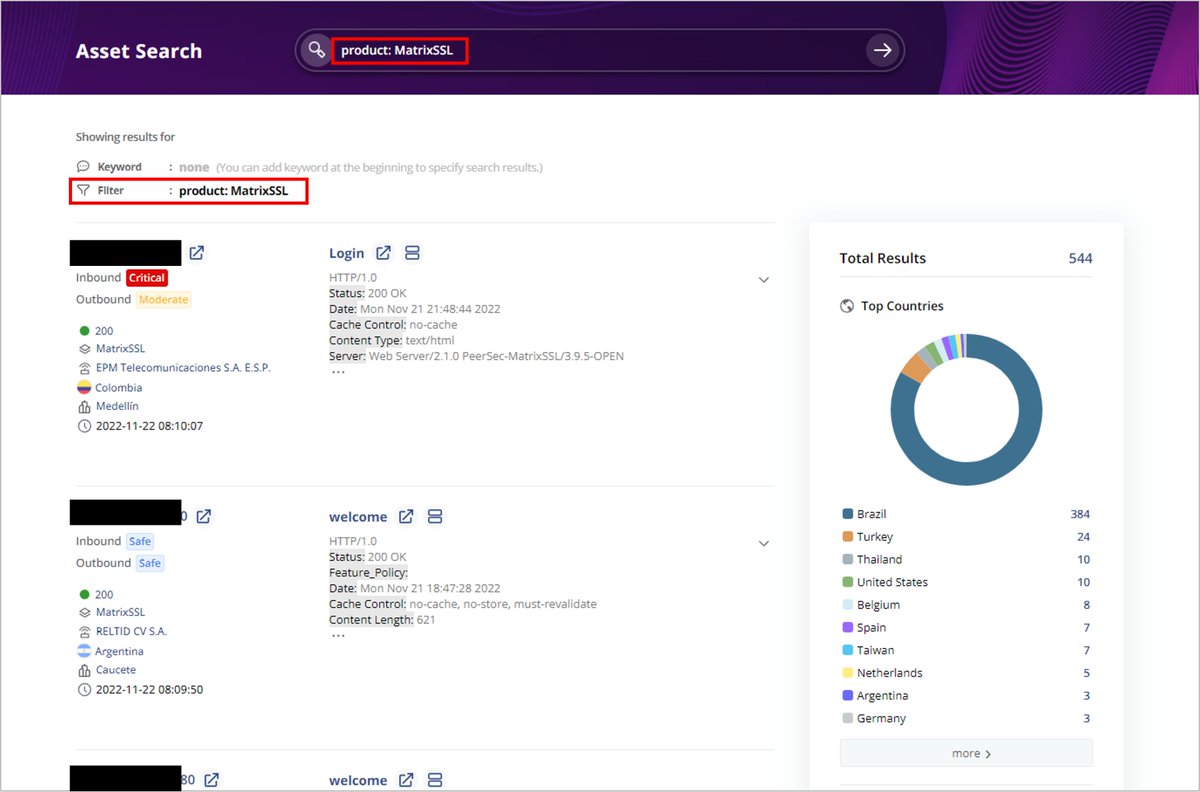
Task: Click the Medellín city link
Action: (117, 406)
